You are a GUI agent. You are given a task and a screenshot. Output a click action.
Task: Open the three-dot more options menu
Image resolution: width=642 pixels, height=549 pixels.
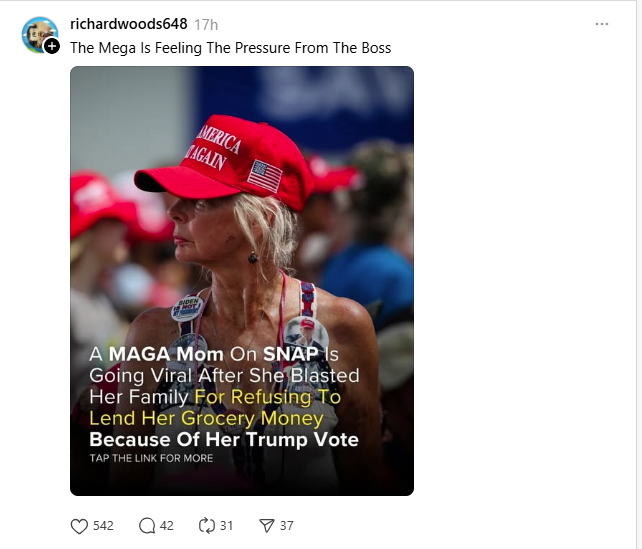601,24
